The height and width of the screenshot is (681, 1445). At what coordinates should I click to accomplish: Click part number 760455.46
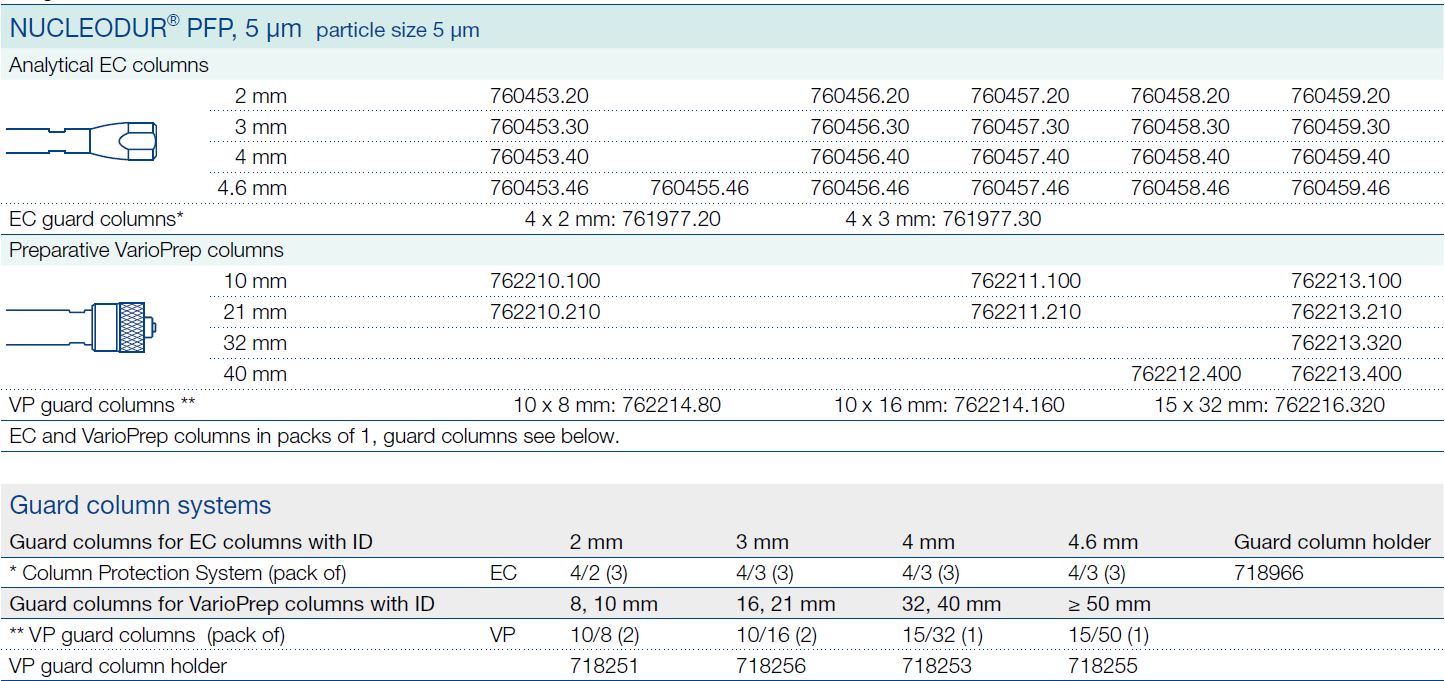699,188
